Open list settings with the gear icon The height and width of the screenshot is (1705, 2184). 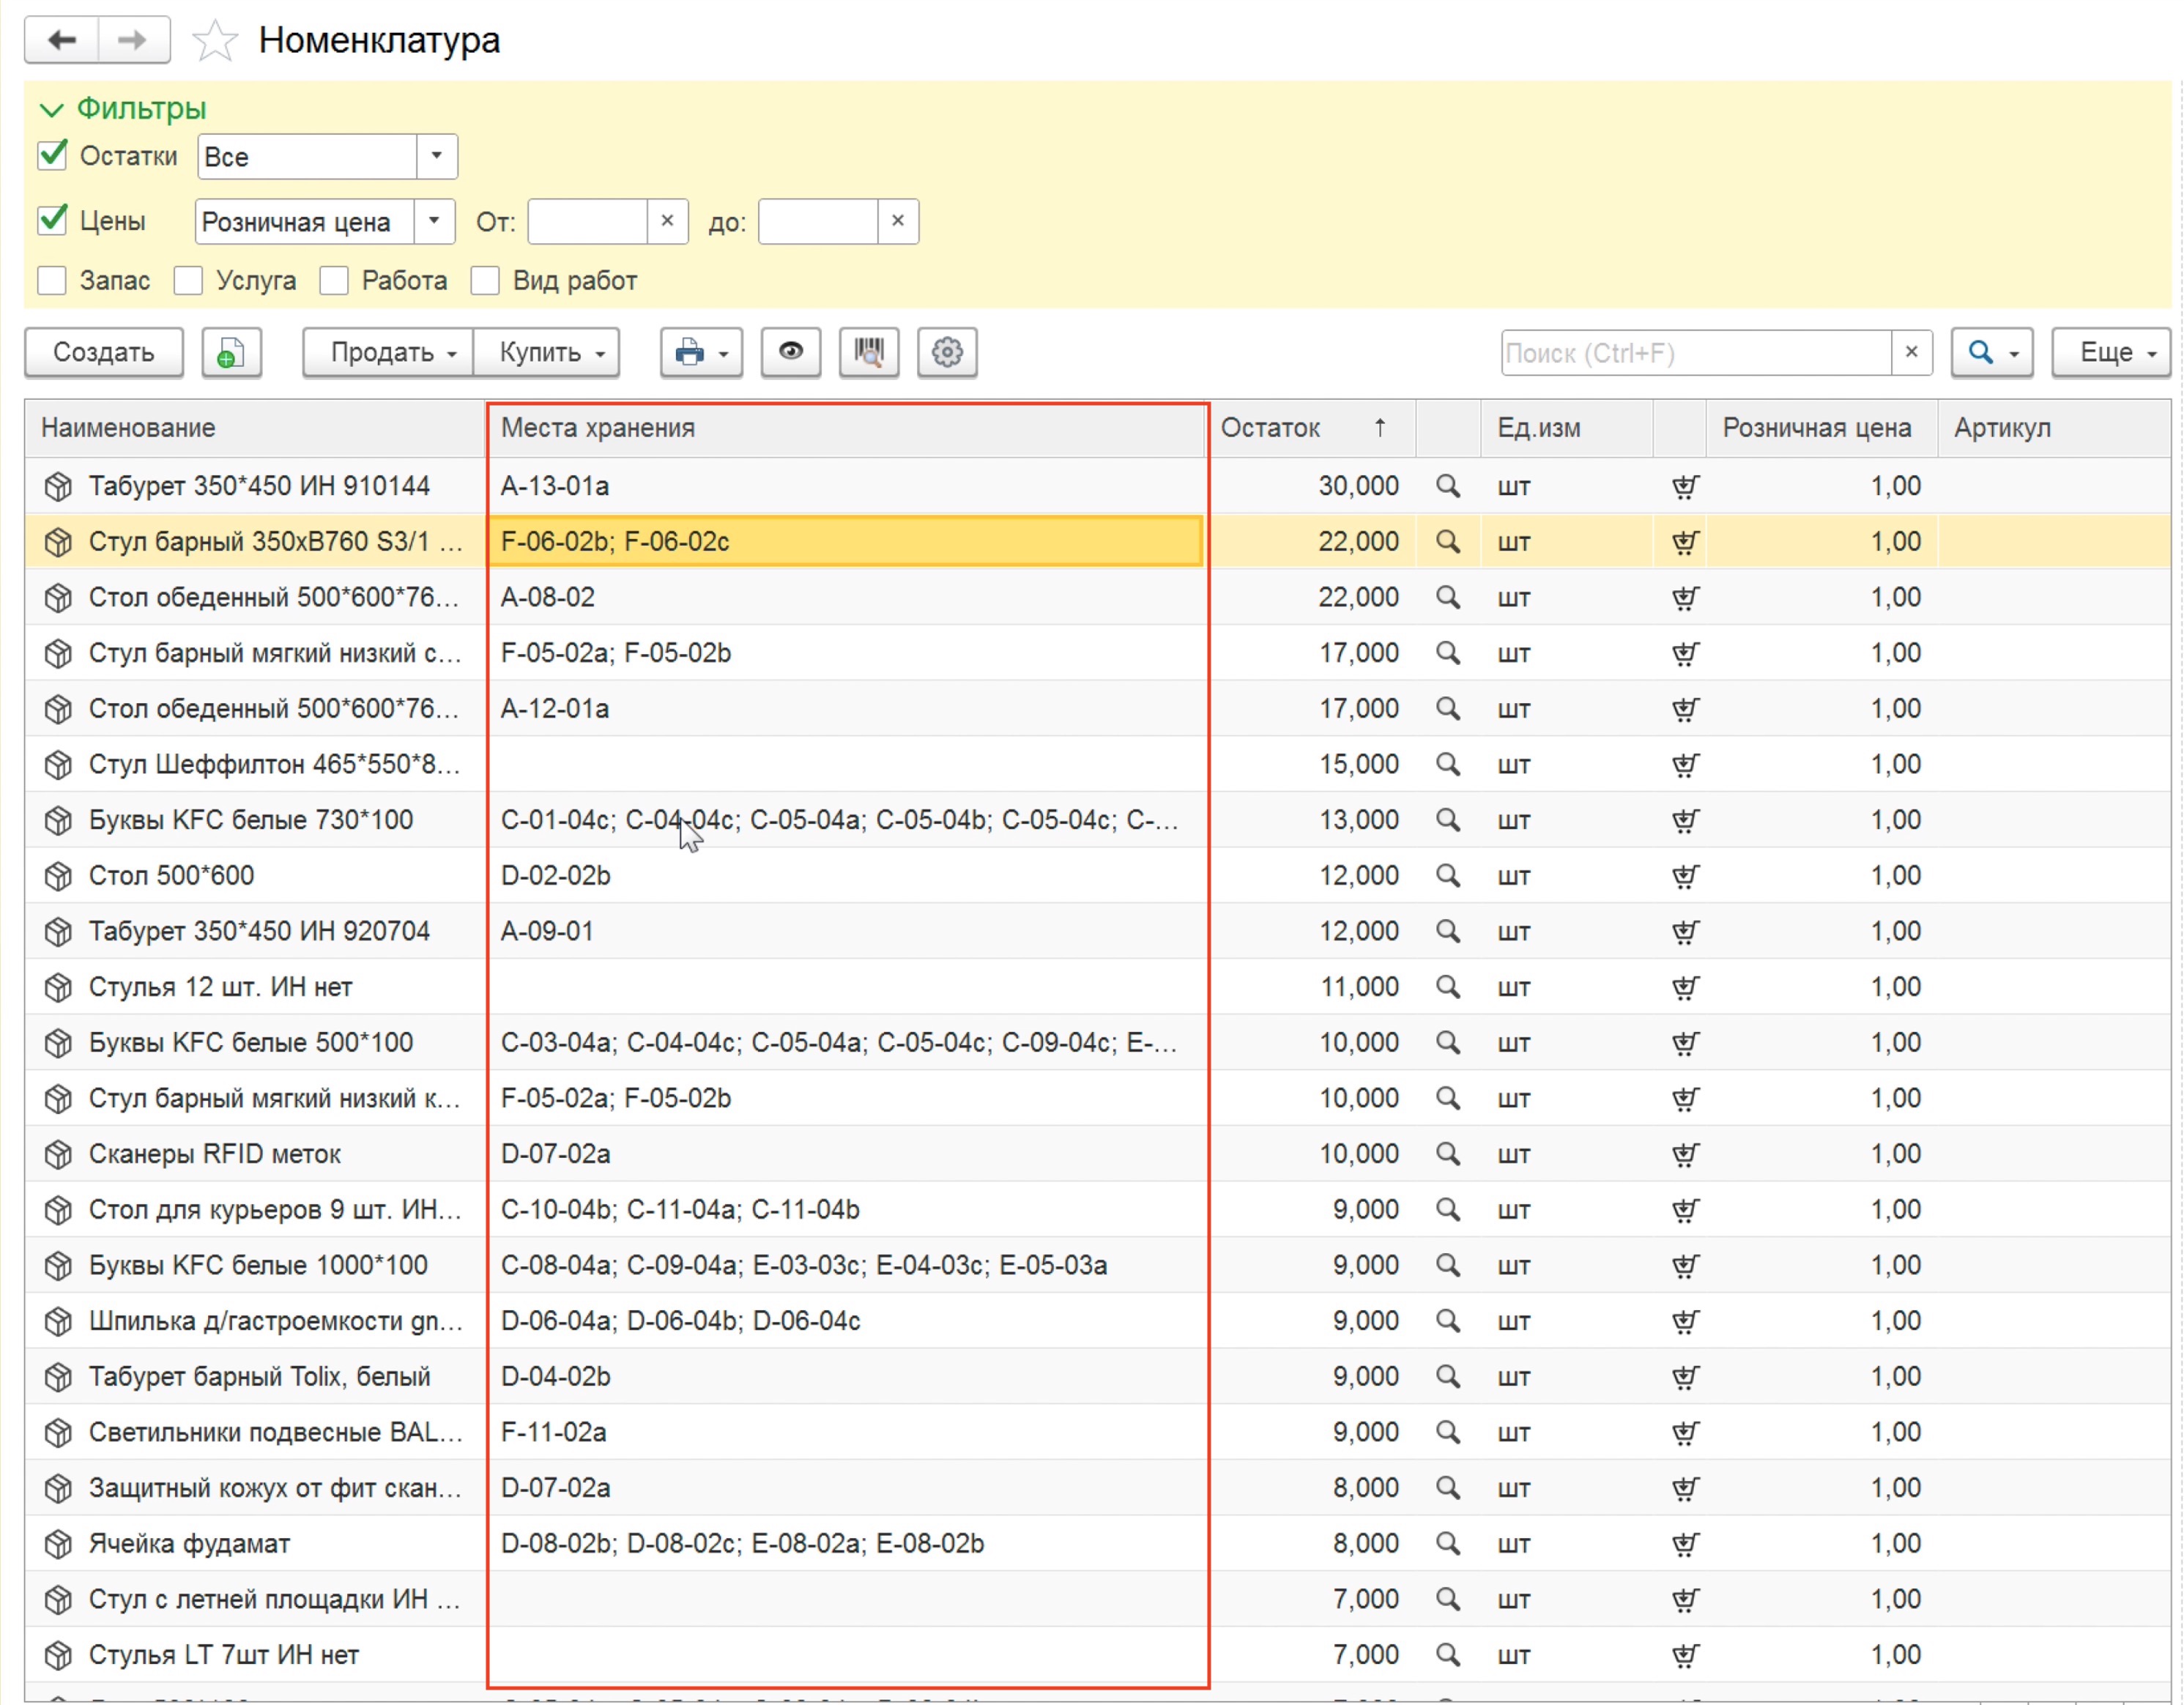[x=947, y=352]
